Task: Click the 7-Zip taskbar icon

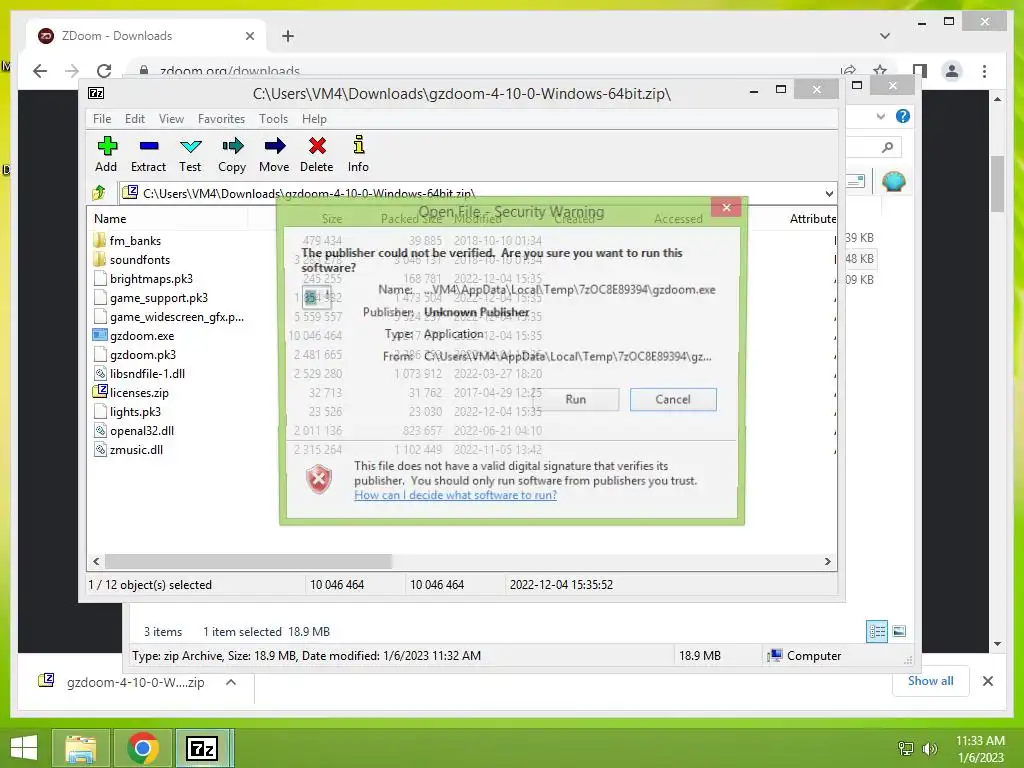Action: 202,748
